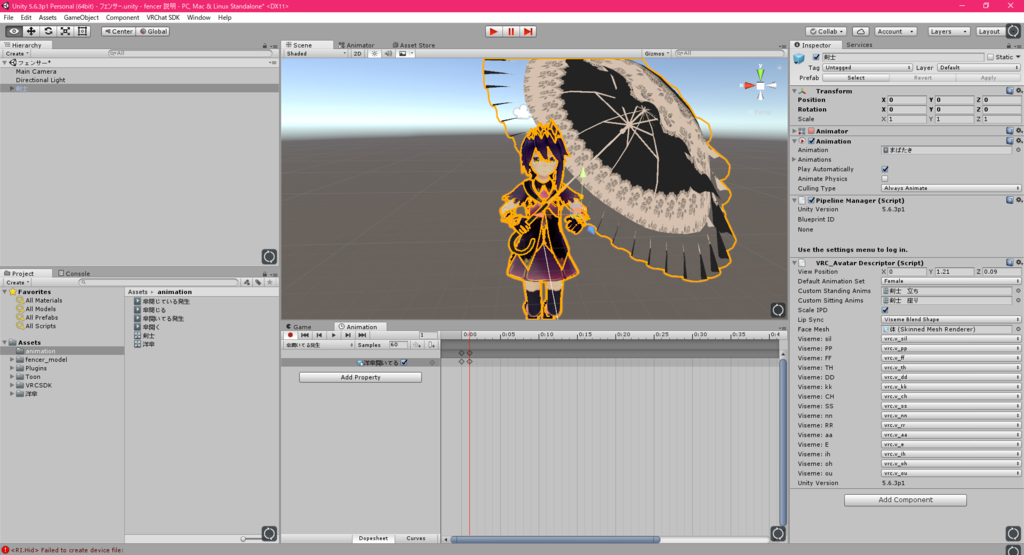Viewport: 1024px width, 555px height.
Task: Click the Project search by type icon
Action: pyautogui.click(x=247, y=282)
